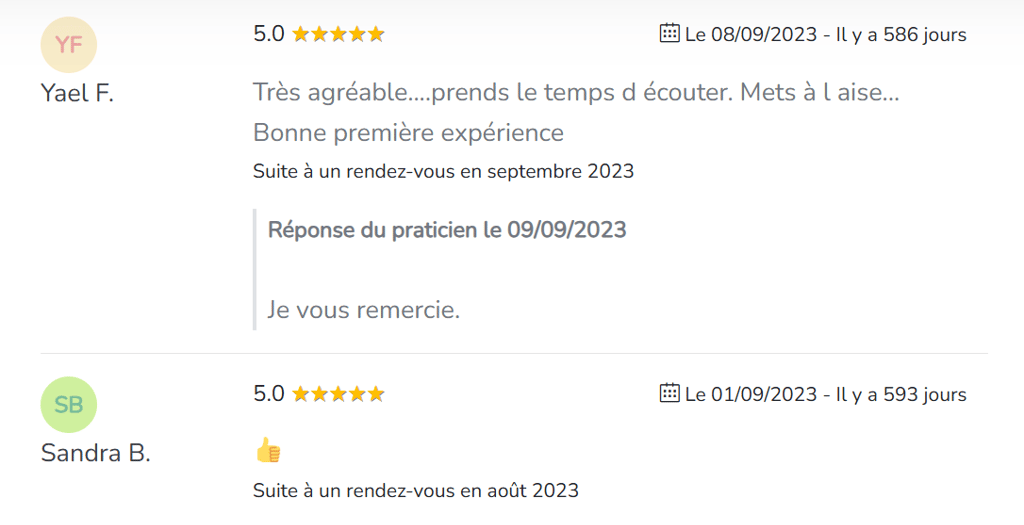Click the date text Le 01/09/2023
The height and width of the screenshot is (525, 1024).
pos(751,394)
